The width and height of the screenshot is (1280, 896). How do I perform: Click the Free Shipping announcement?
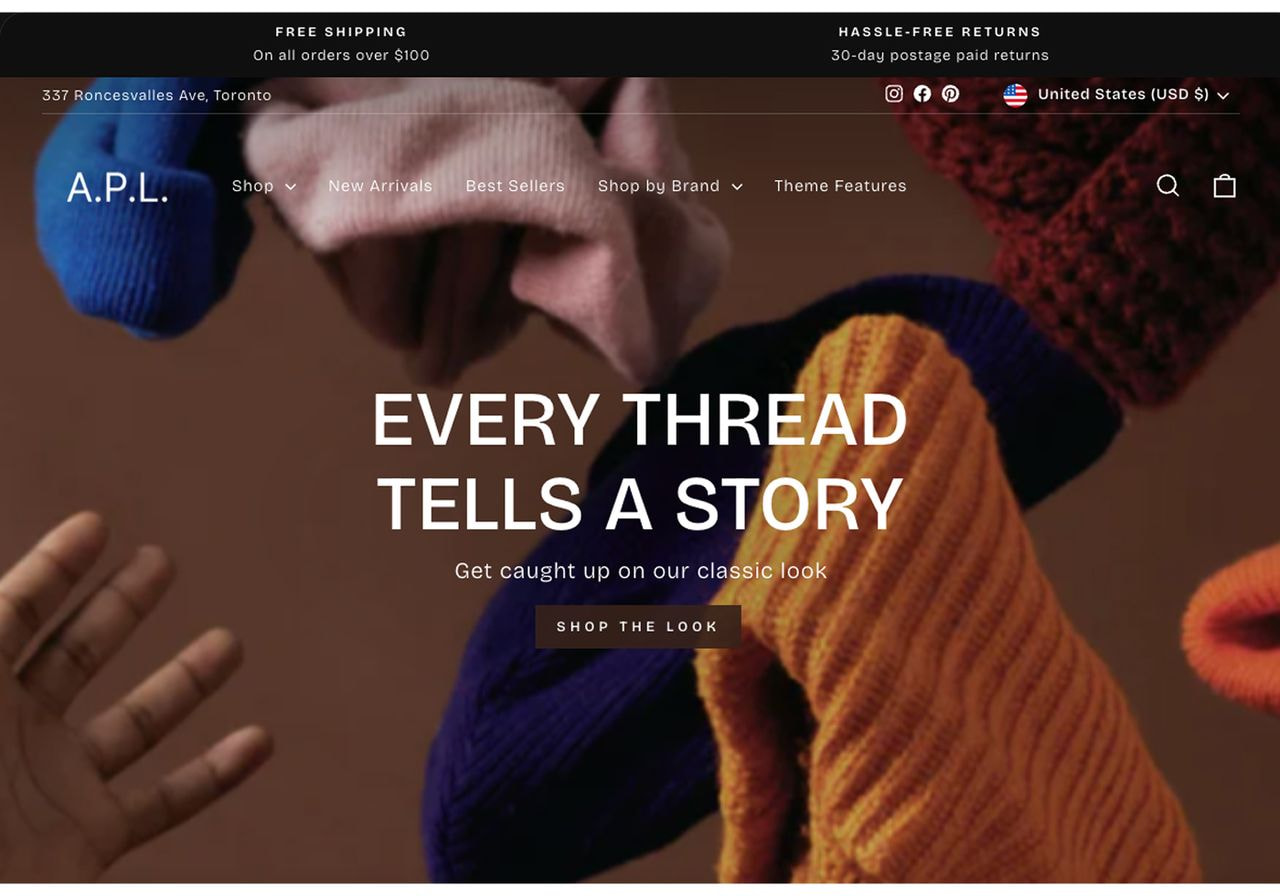point(341,44)
